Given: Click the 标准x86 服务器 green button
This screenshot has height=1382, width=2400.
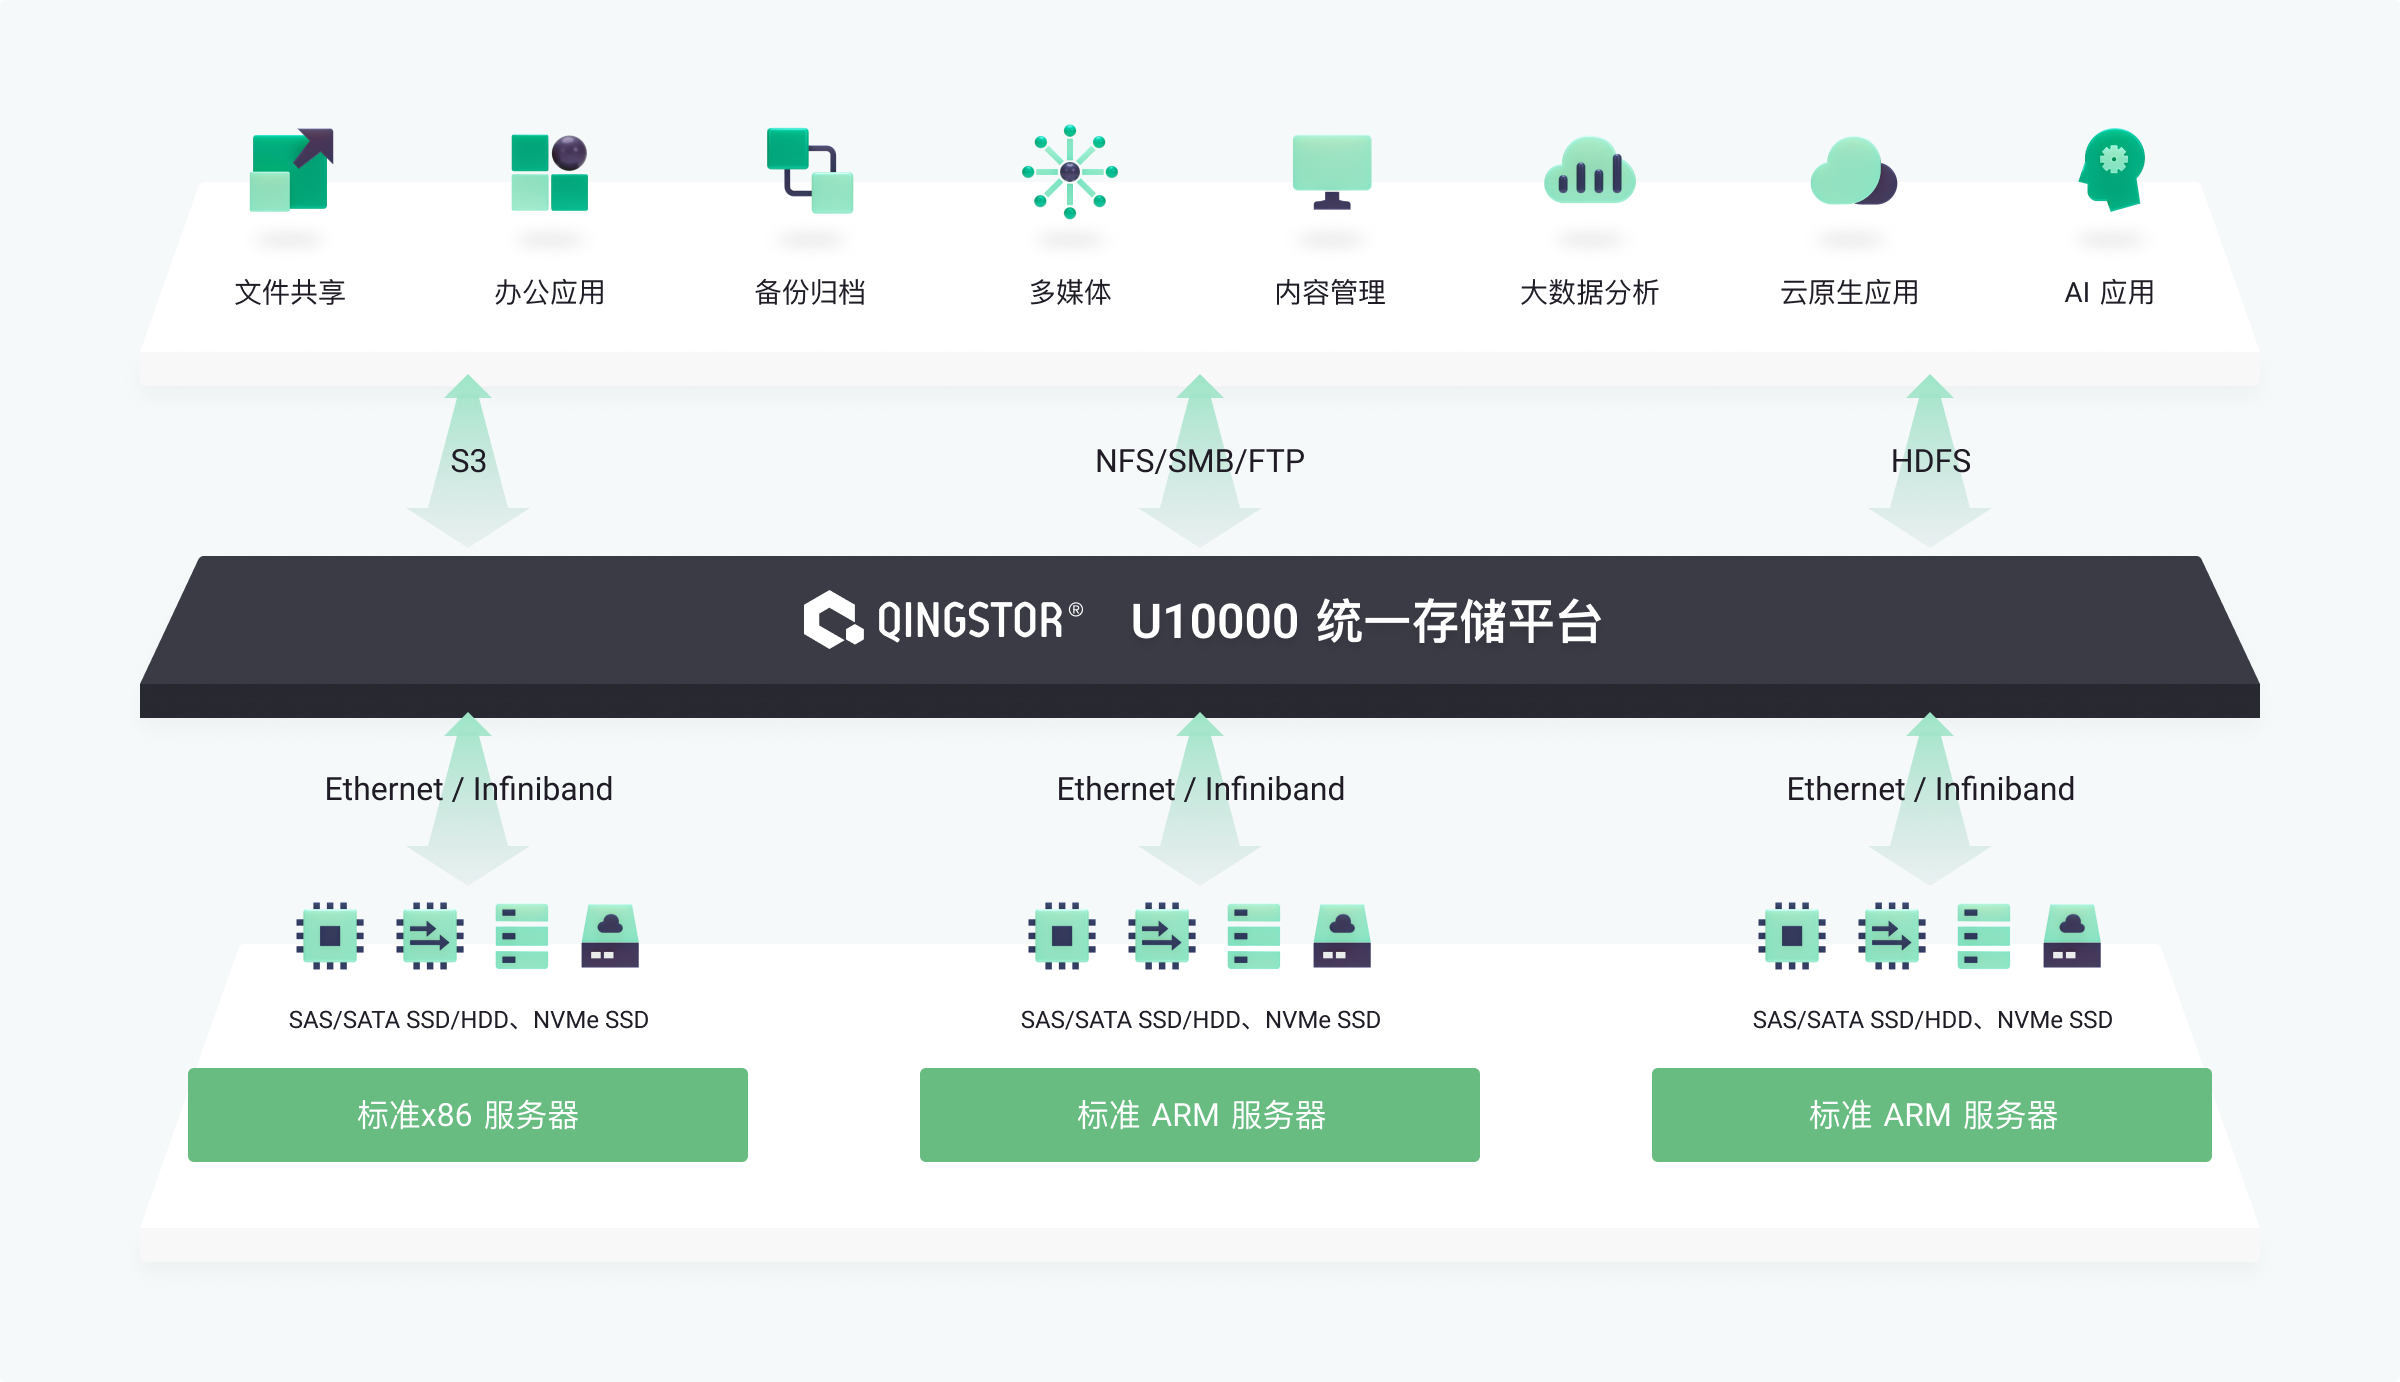Looking at the screenshot, I should [468, 1114].
